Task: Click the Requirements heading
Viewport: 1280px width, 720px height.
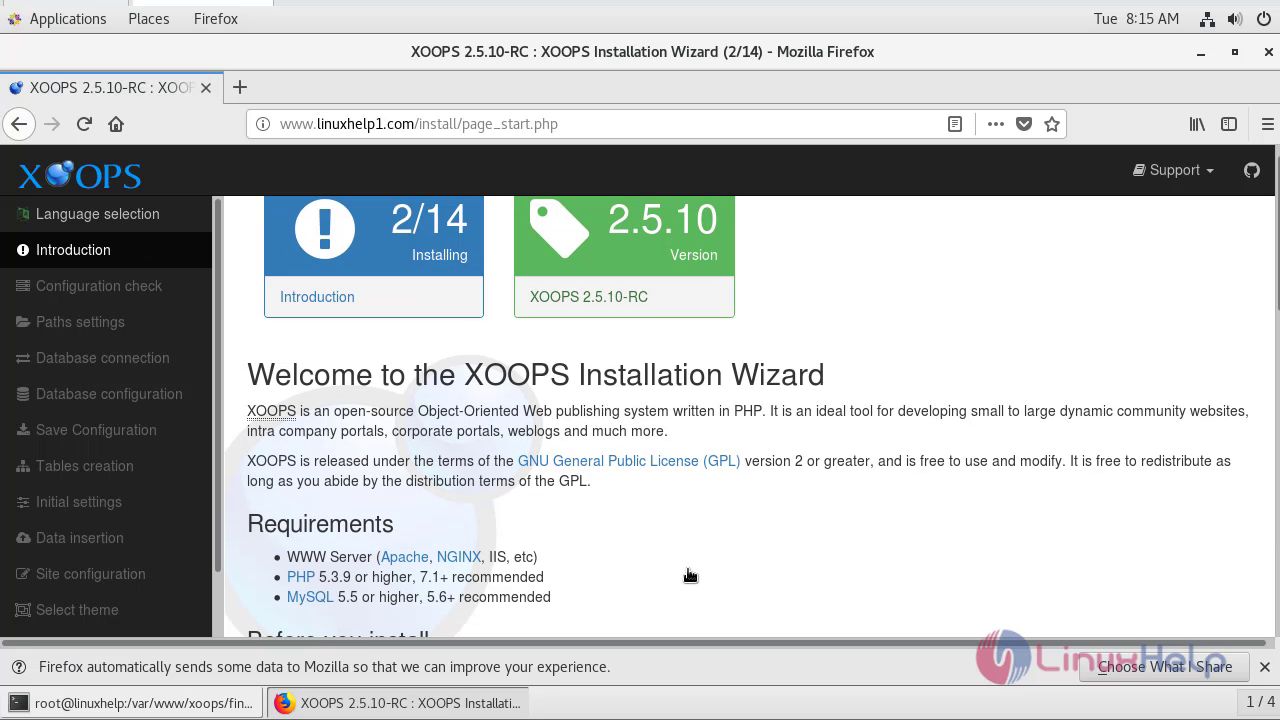Action: tap(320, 524)
